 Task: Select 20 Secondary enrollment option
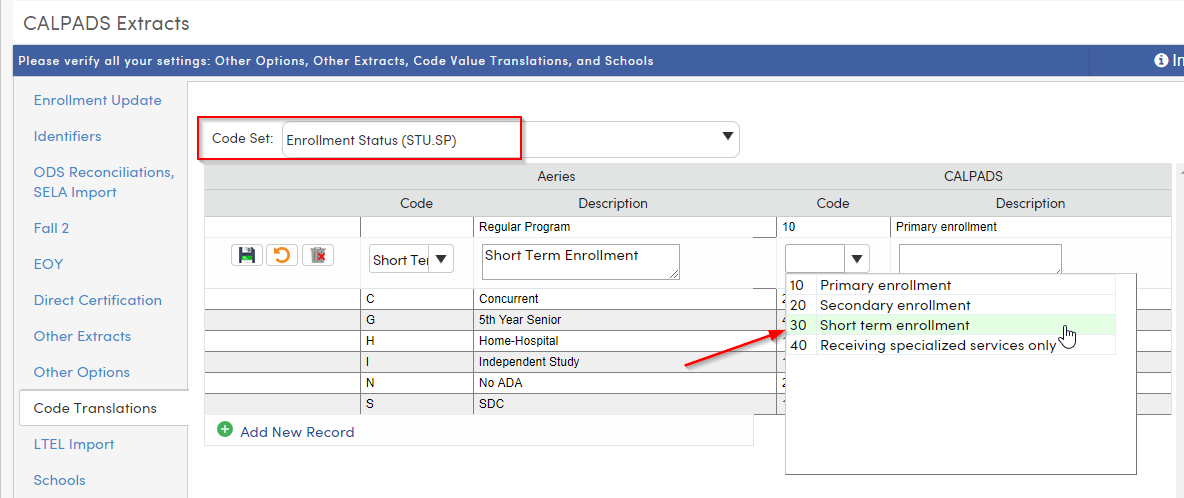pos(950,306)
